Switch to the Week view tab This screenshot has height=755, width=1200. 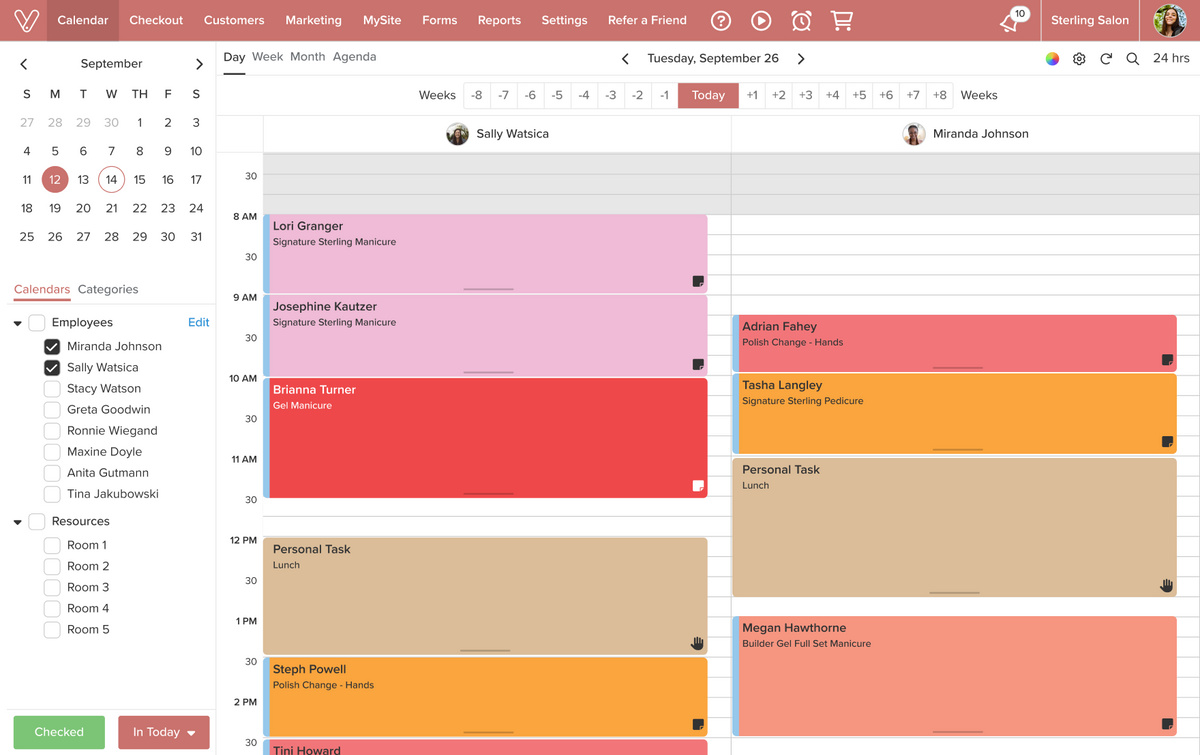[x=267, y=57]
